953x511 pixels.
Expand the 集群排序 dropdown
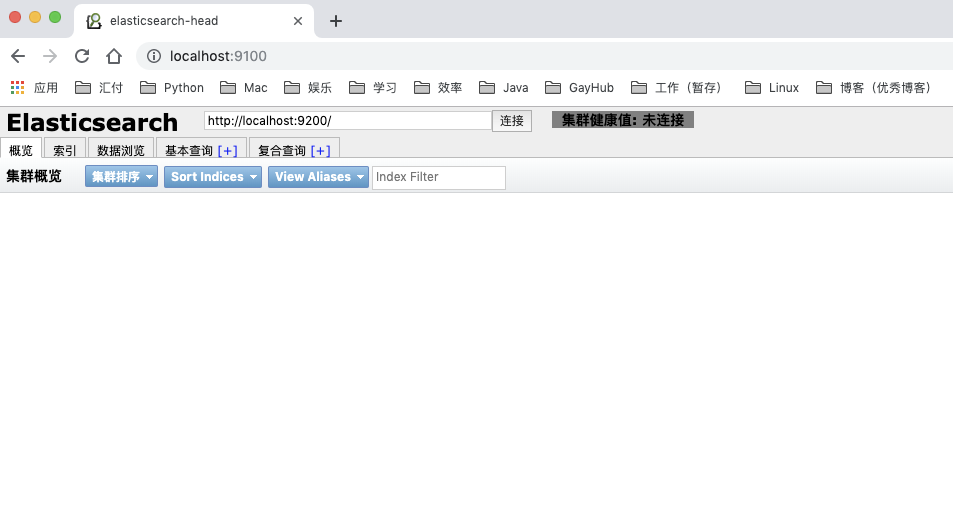[122, 177]
